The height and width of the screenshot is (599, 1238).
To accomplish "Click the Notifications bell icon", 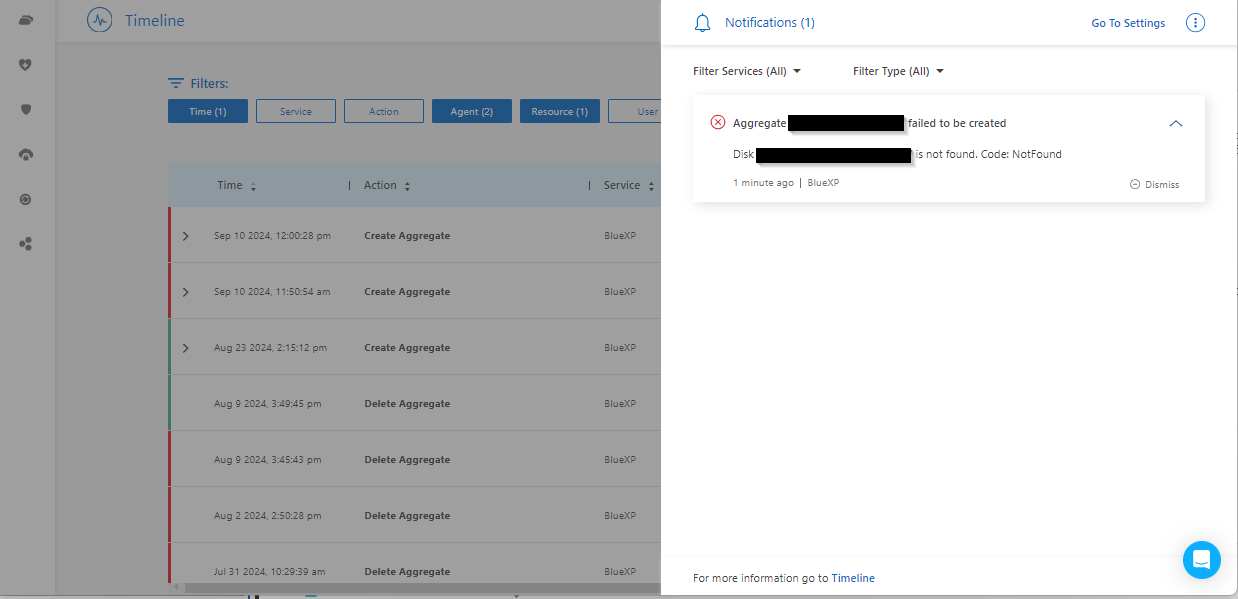I will click(x=701, y=22).
